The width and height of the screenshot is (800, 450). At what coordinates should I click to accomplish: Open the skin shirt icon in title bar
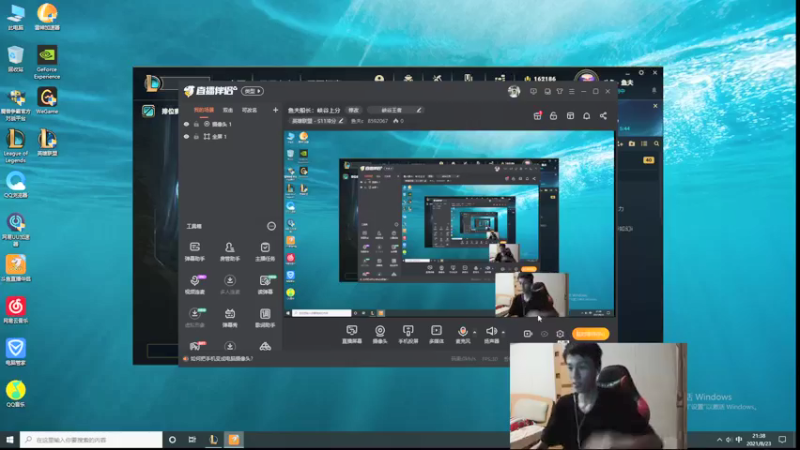point(560,91)
